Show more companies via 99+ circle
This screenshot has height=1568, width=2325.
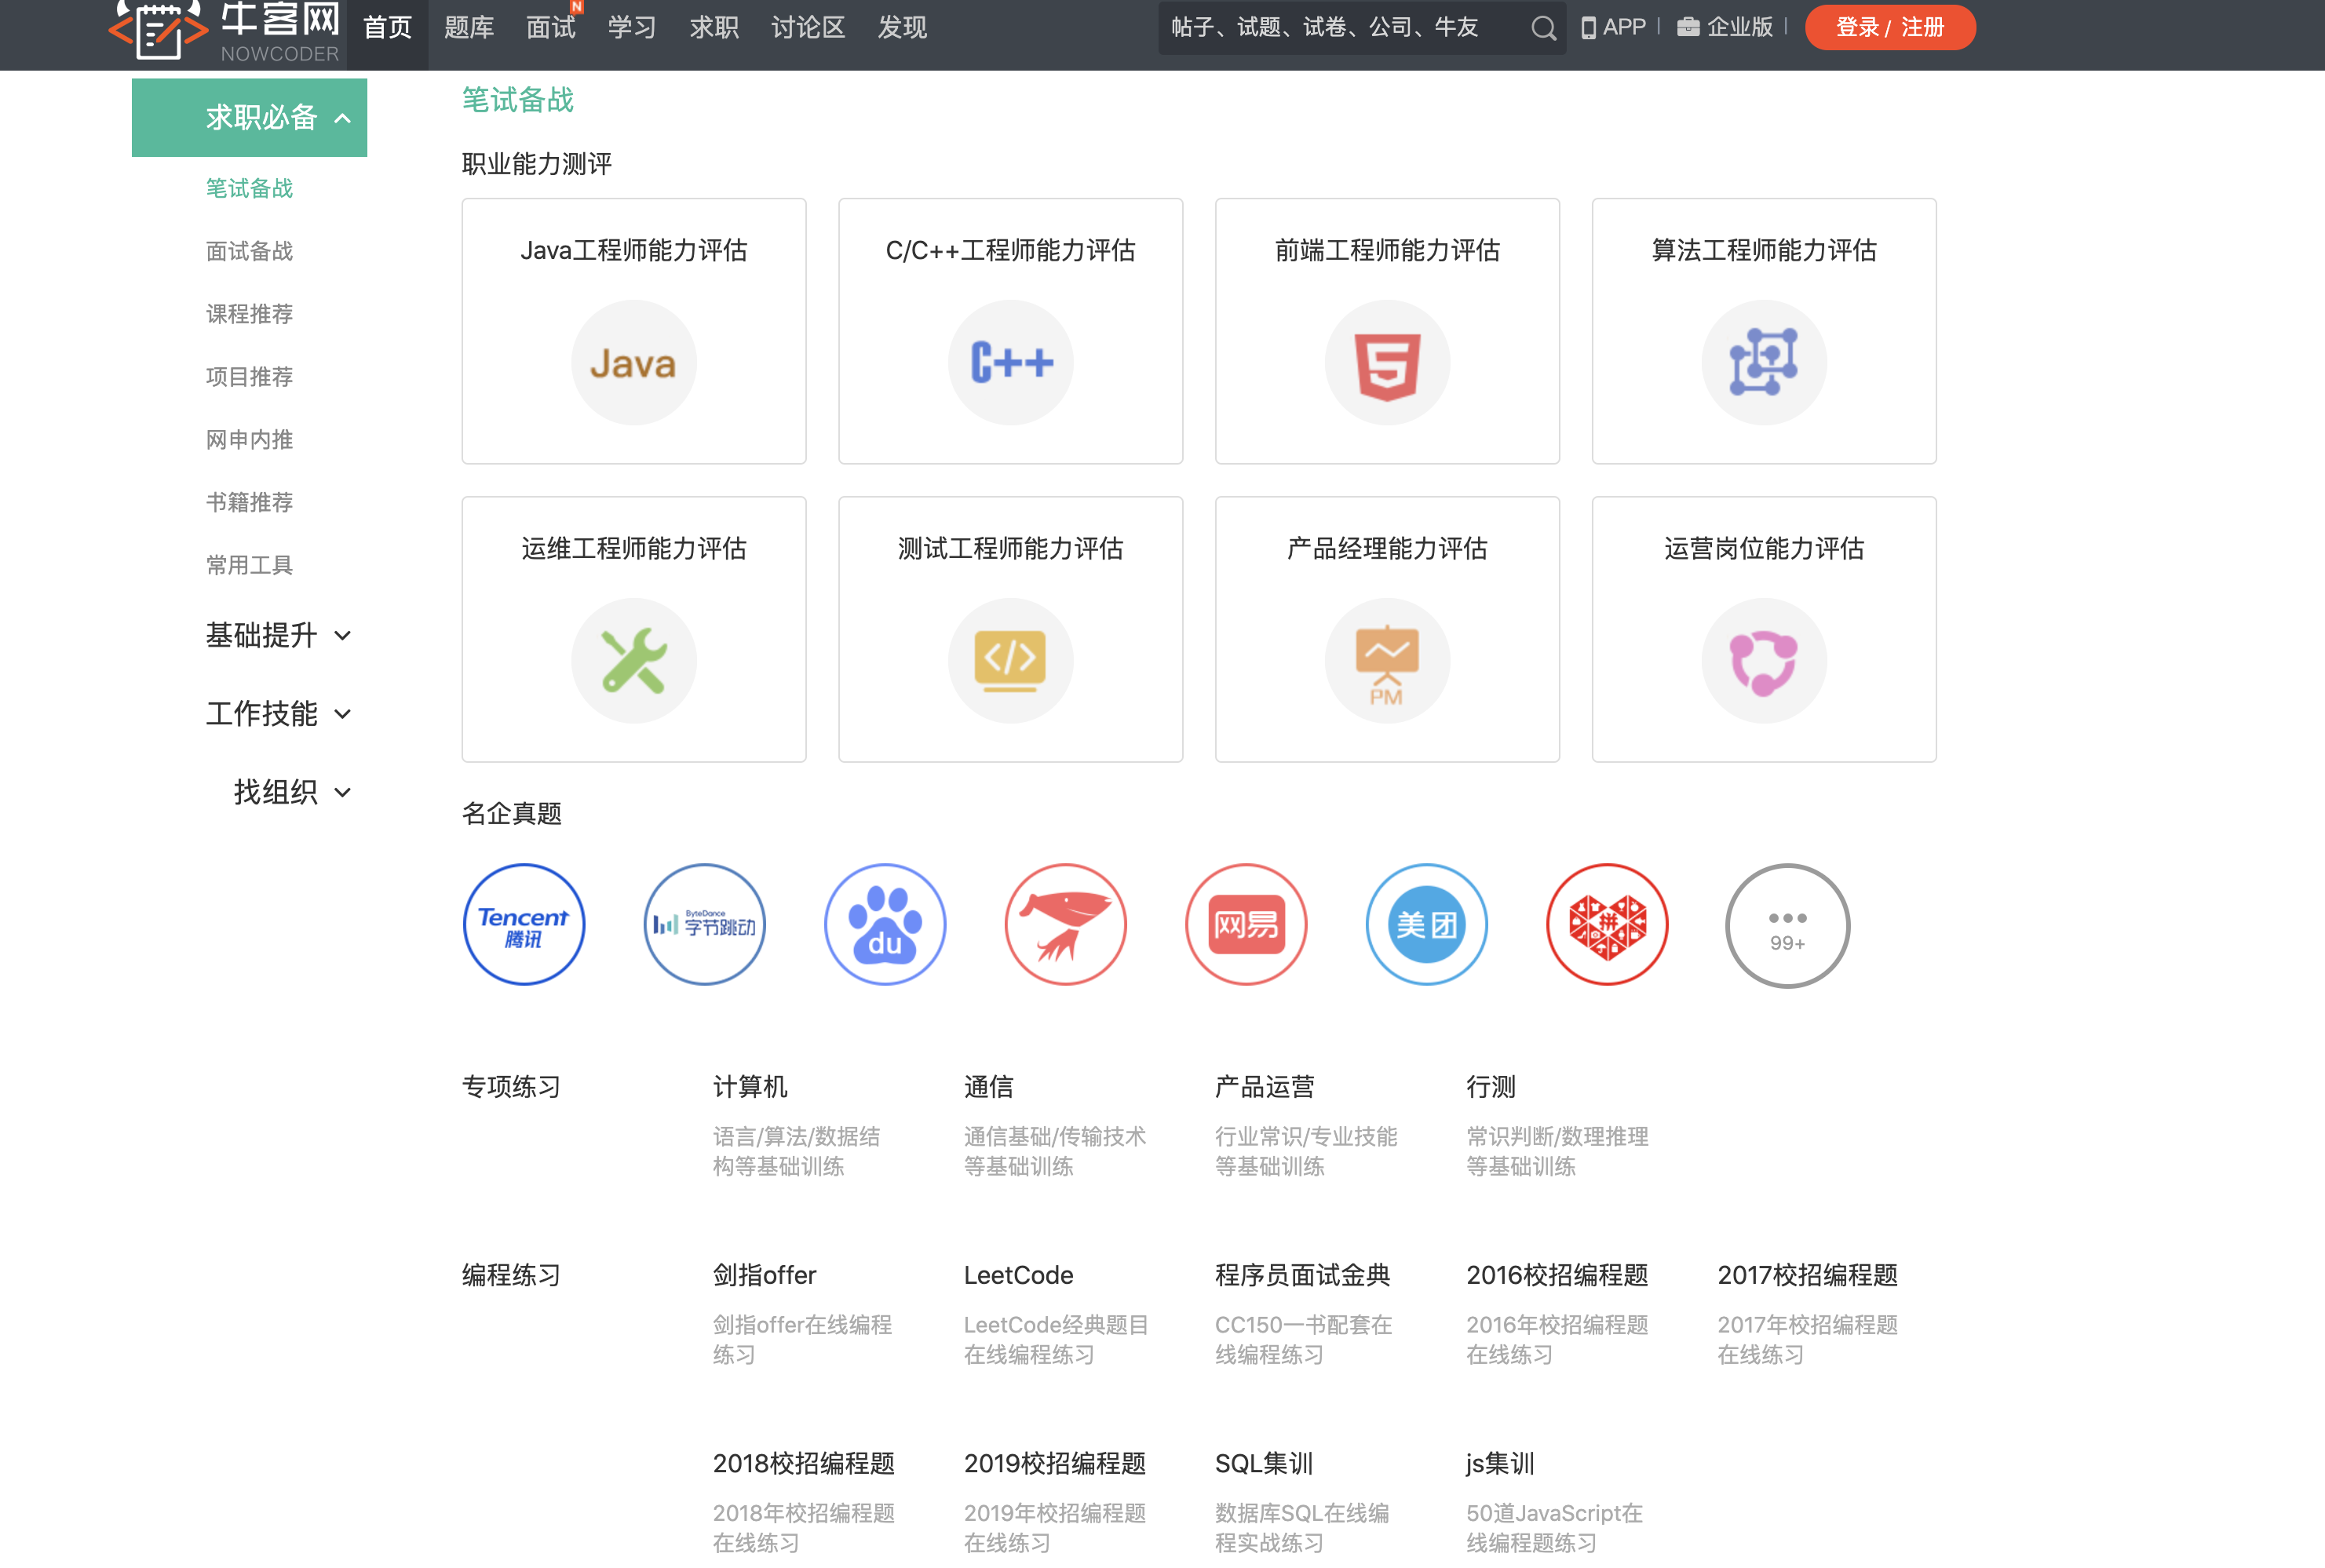[1787, 926]
